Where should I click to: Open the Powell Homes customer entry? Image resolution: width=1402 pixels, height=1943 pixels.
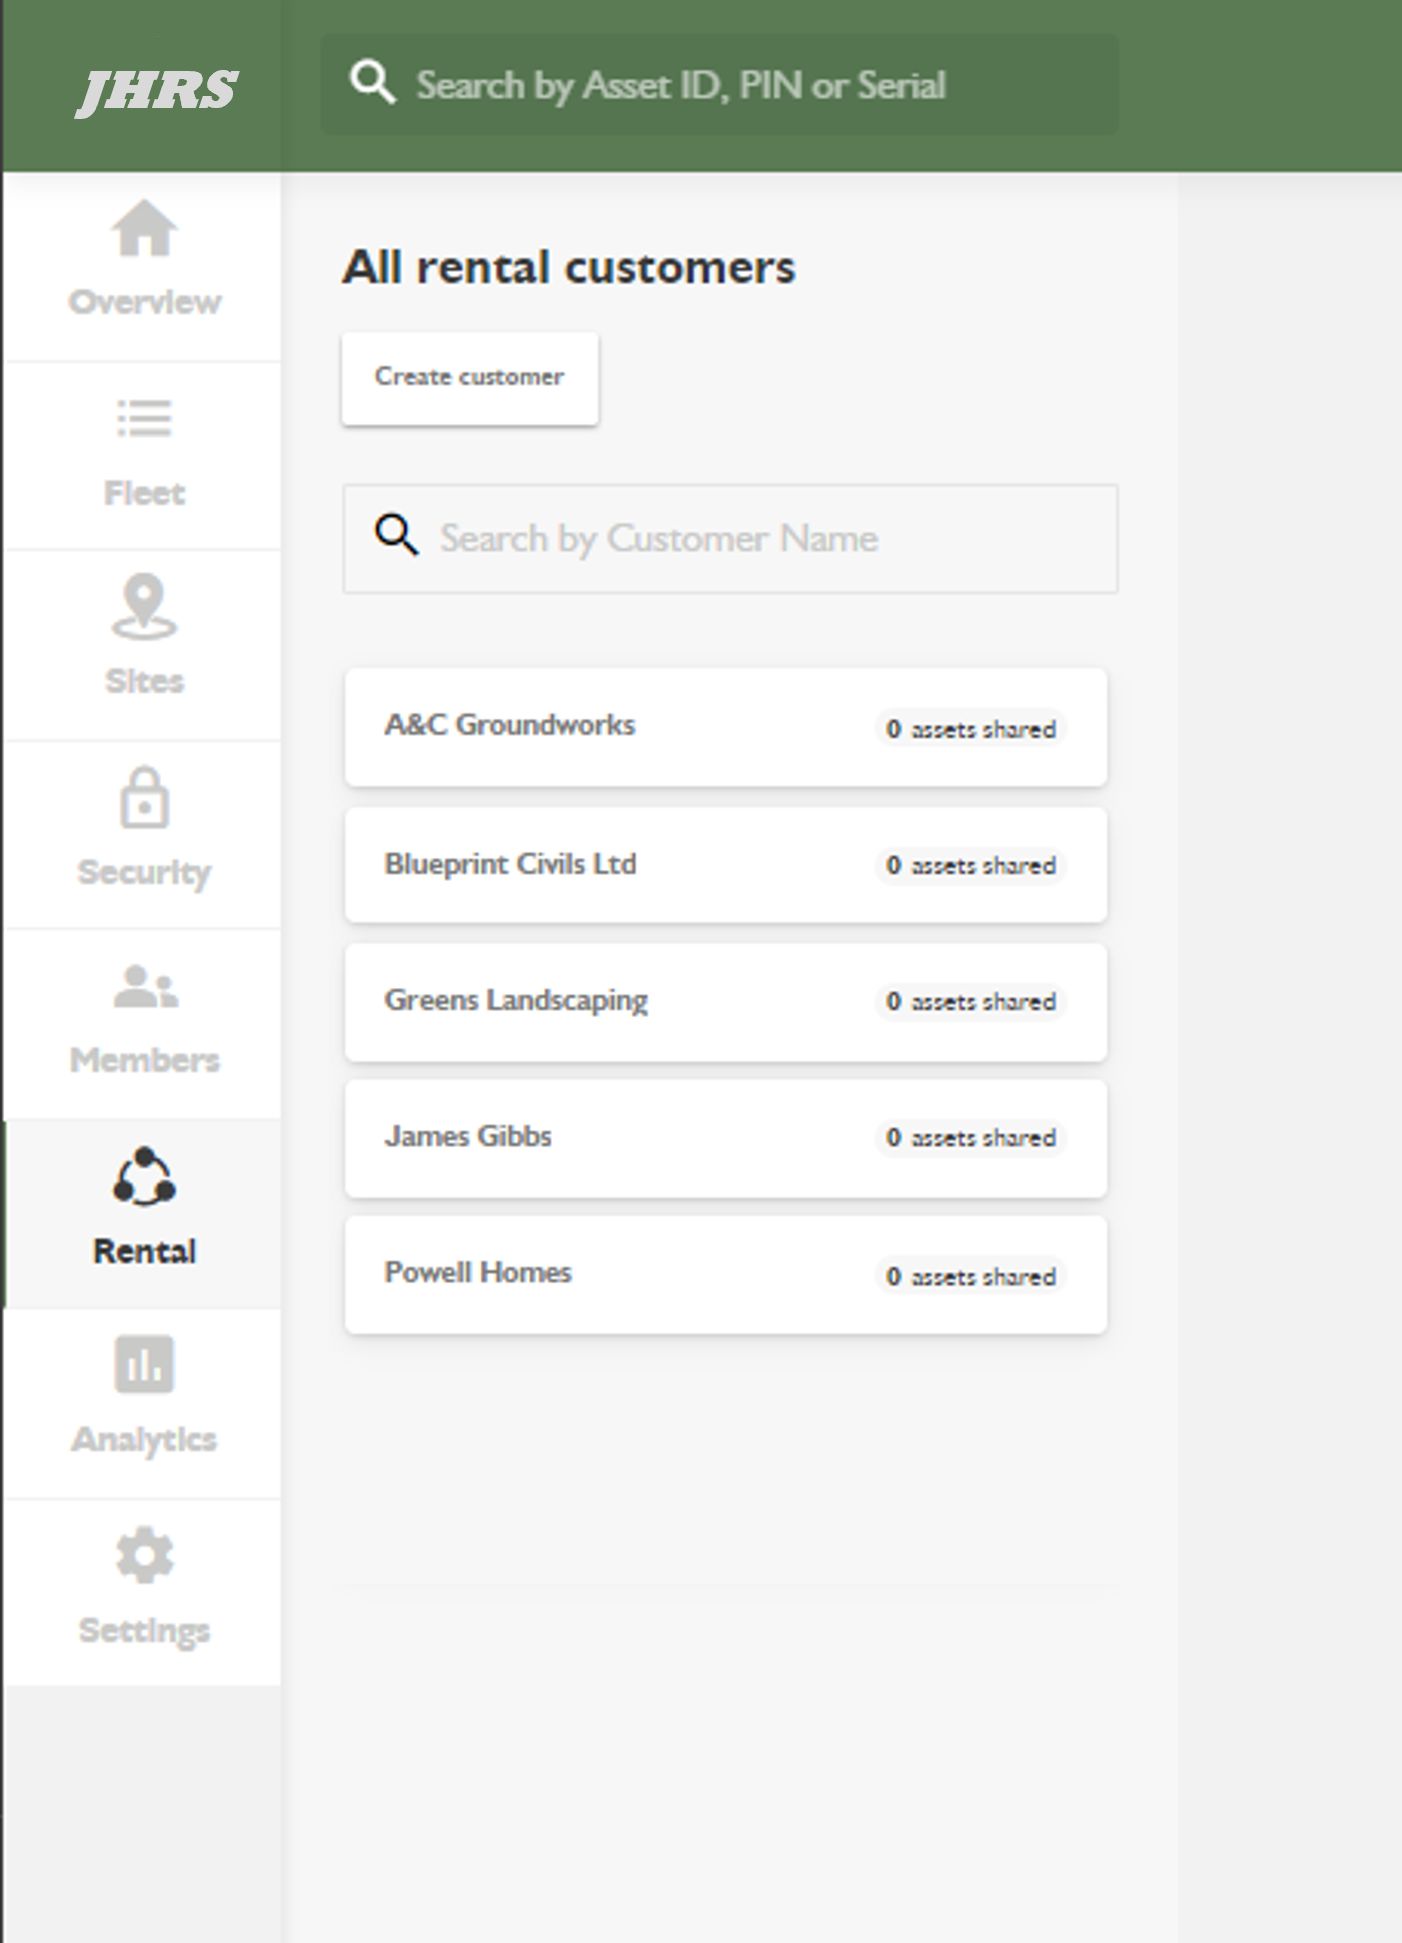click(726, 1275)
